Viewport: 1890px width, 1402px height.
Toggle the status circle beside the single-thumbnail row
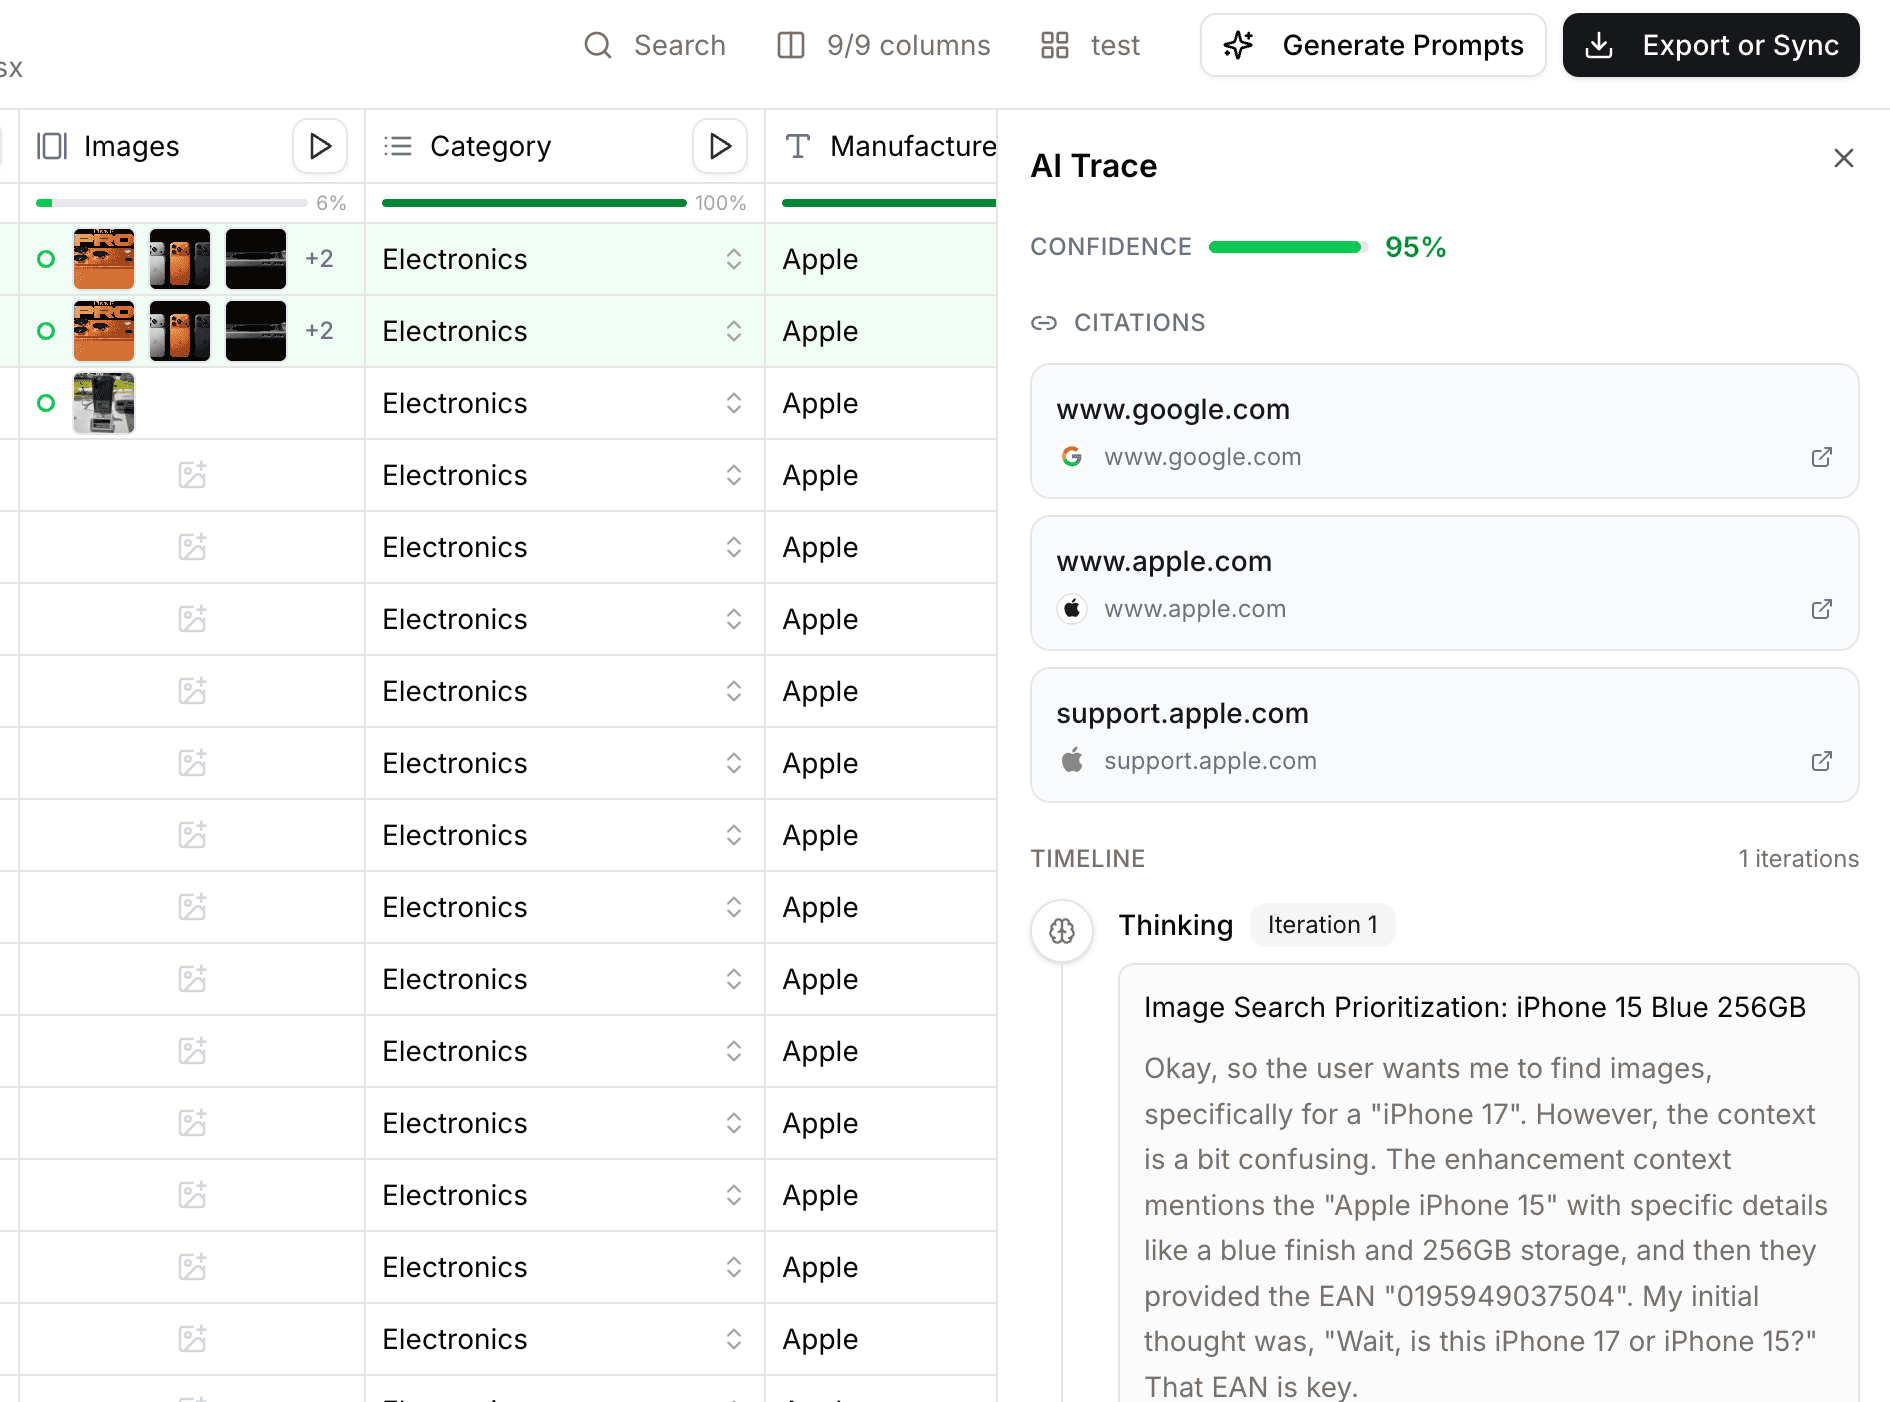[x=46, y=403]
